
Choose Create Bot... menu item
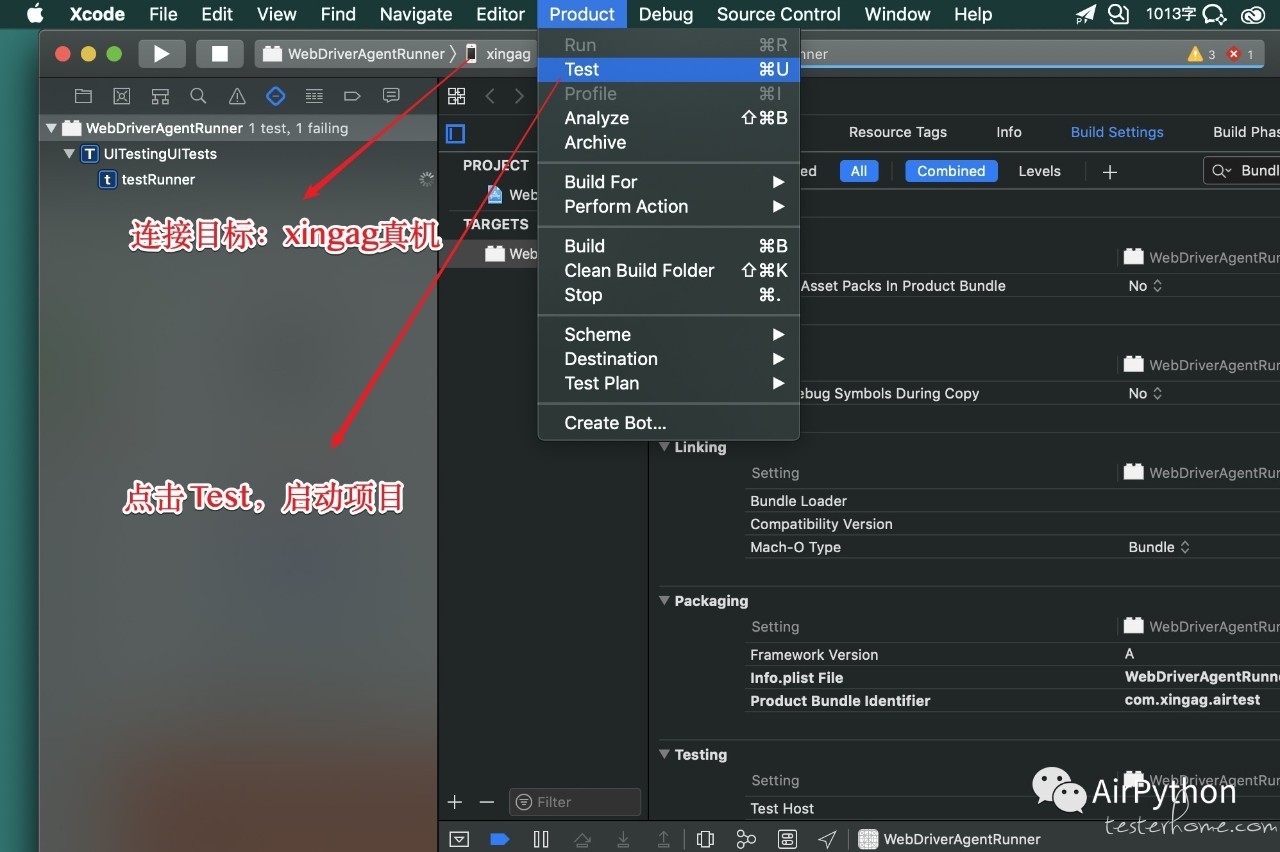click(668, 423)
